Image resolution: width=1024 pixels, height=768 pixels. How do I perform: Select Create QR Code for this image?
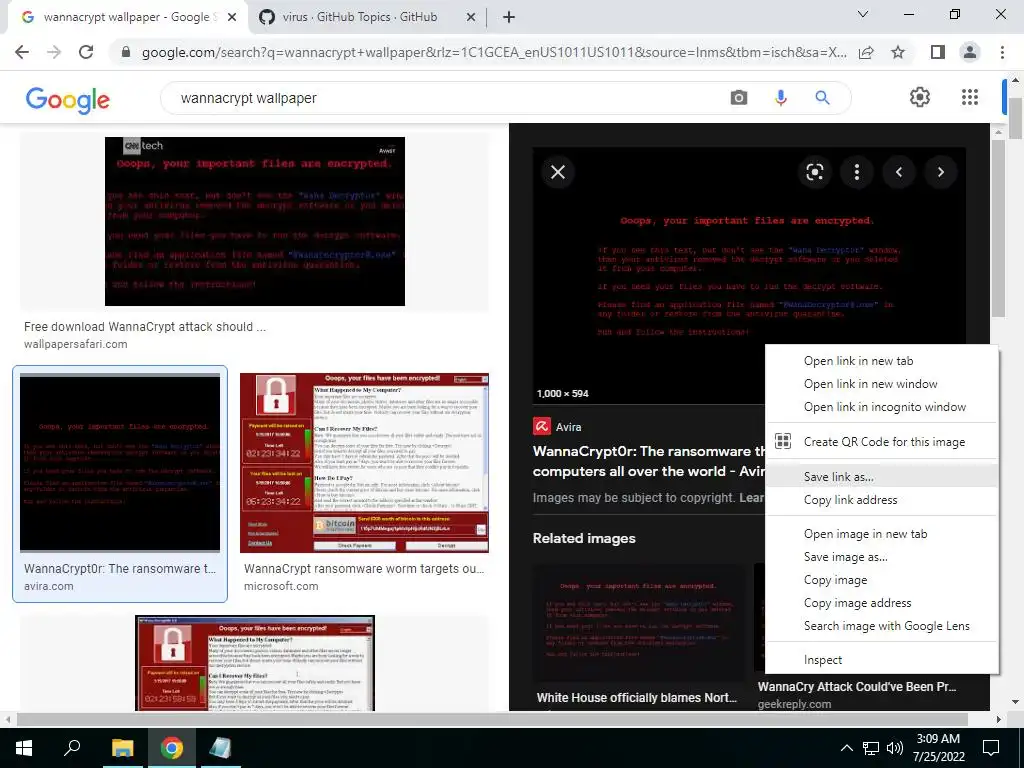coord(882,441)
